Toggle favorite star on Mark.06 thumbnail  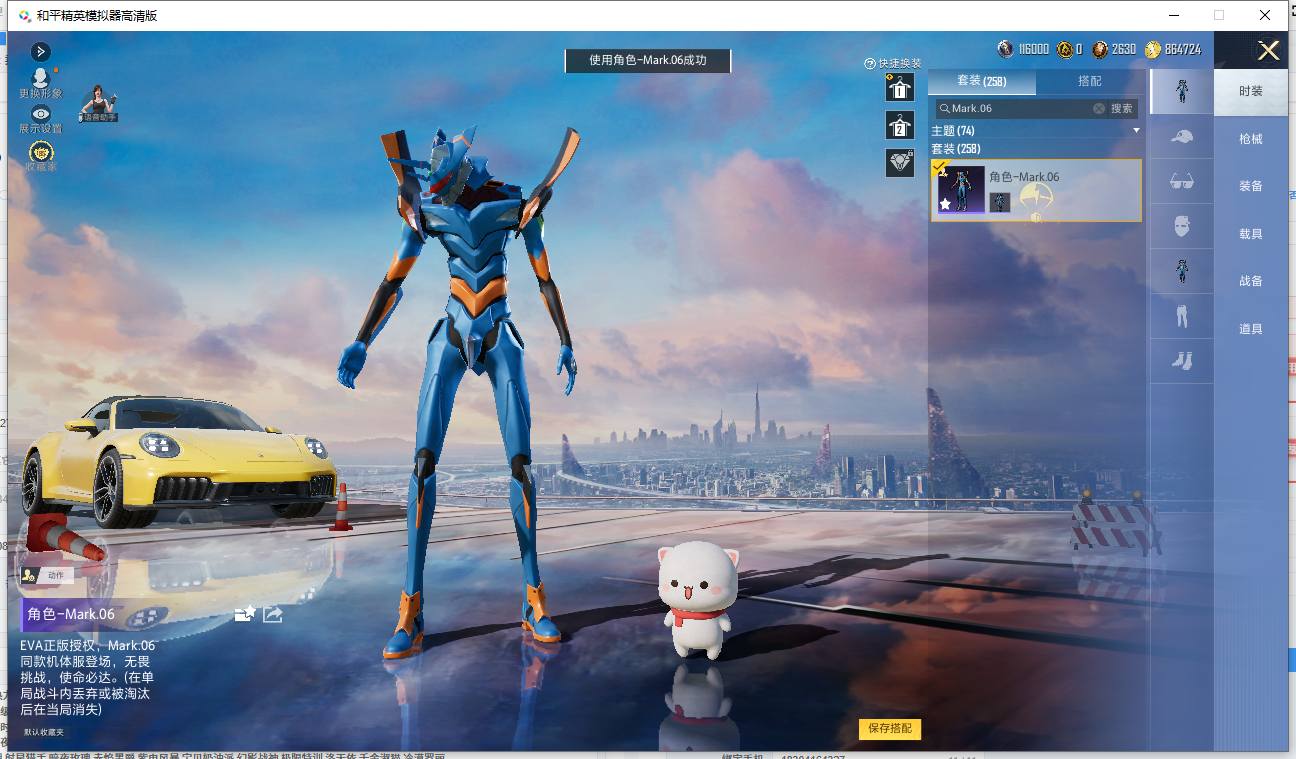tap(945, 204)
